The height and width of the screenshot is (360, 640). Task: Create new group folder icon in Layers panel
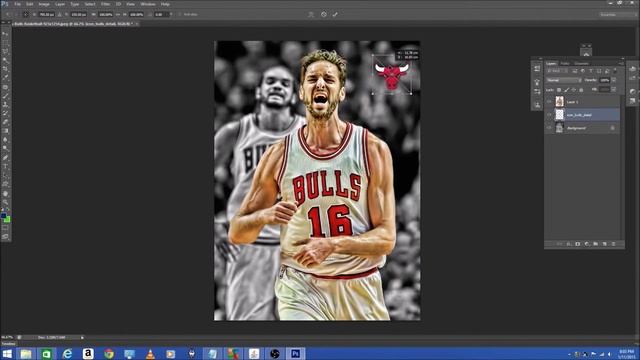click(x=596, y=244)
